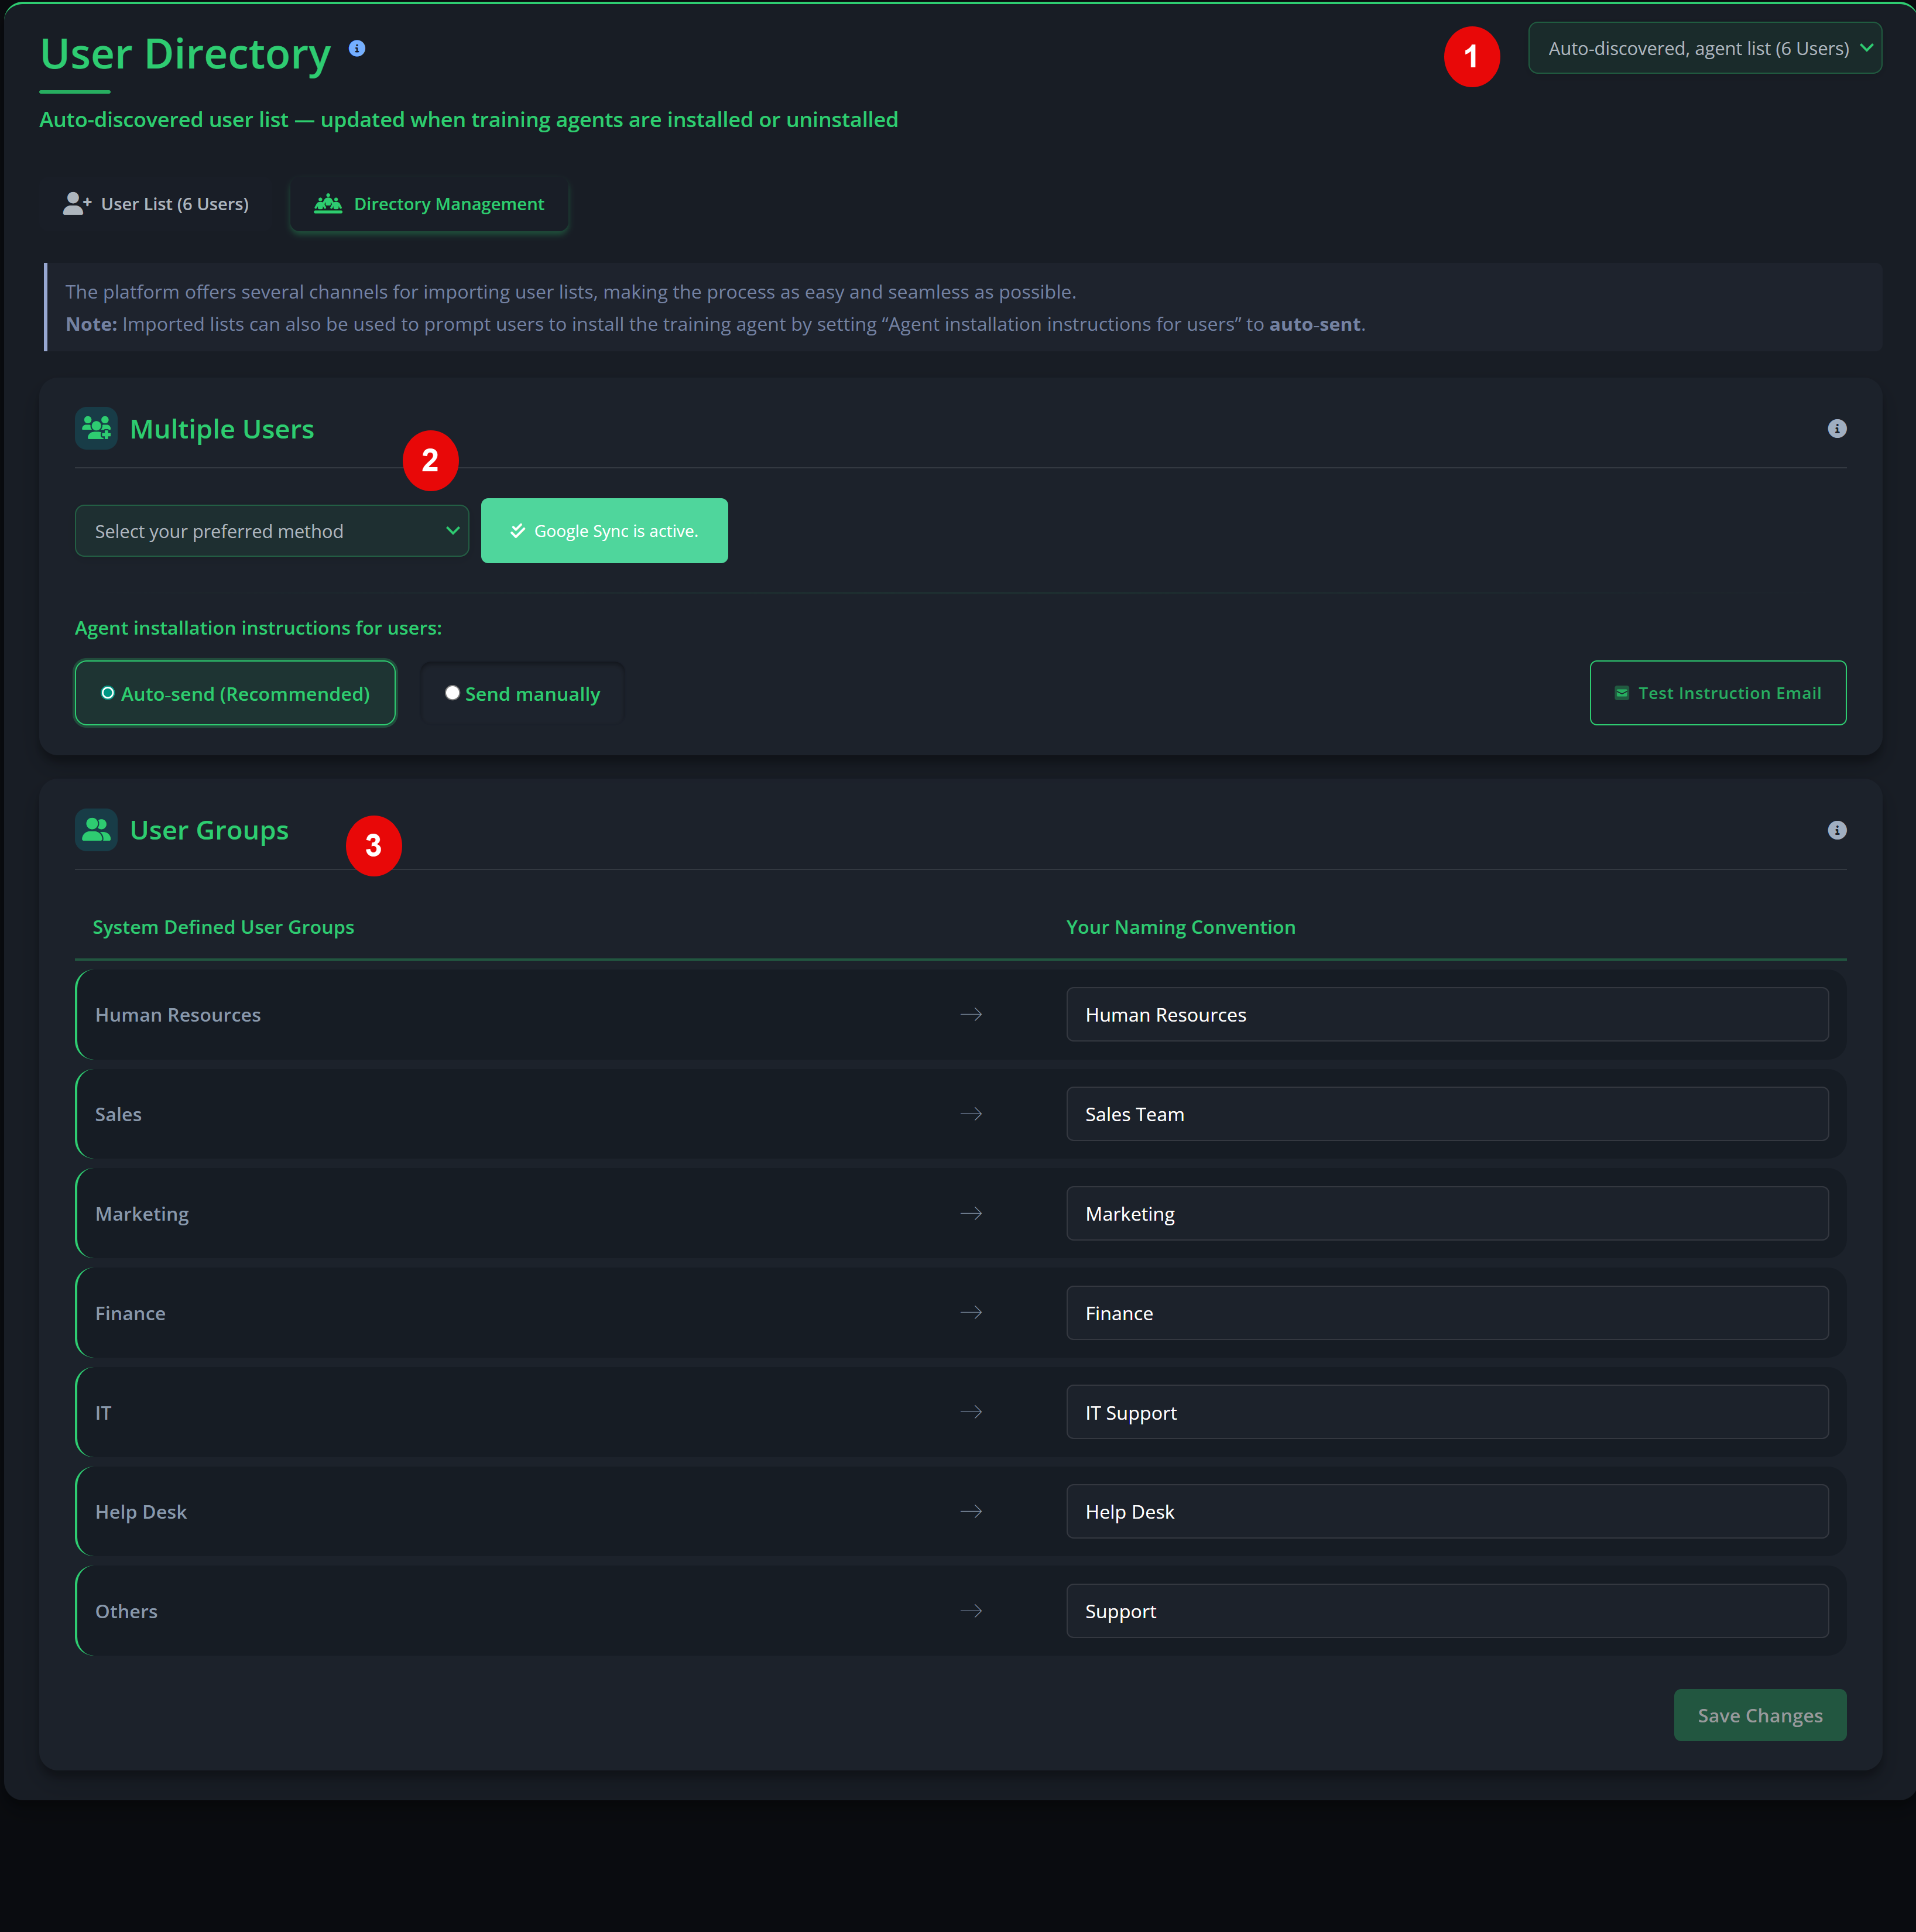
Task: Switch to the User List tab
Action: point(155,203)
